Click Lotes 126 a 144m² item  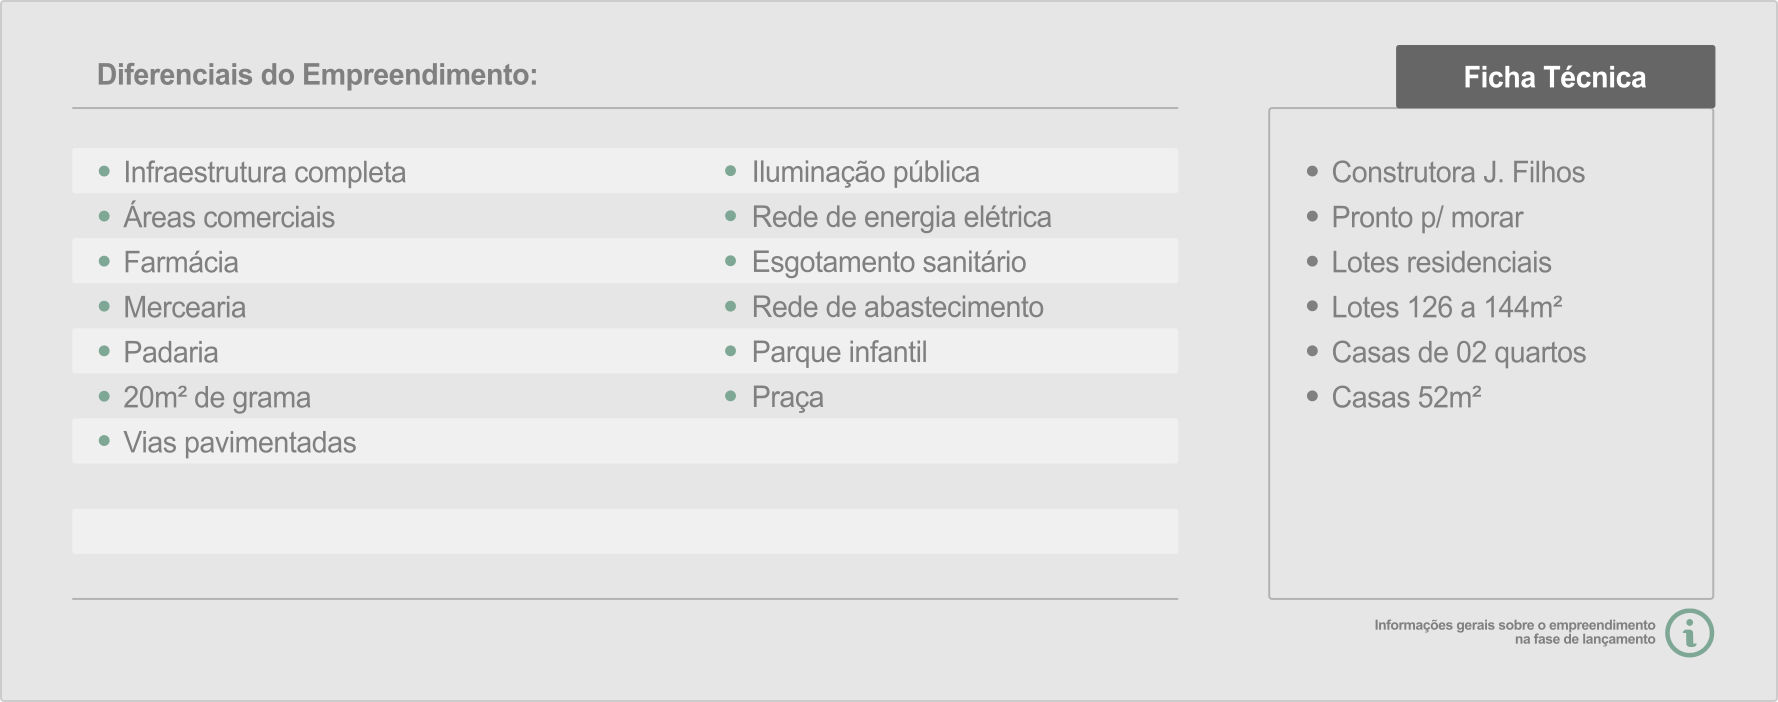pyautogui.click(x=1447, y=307)
